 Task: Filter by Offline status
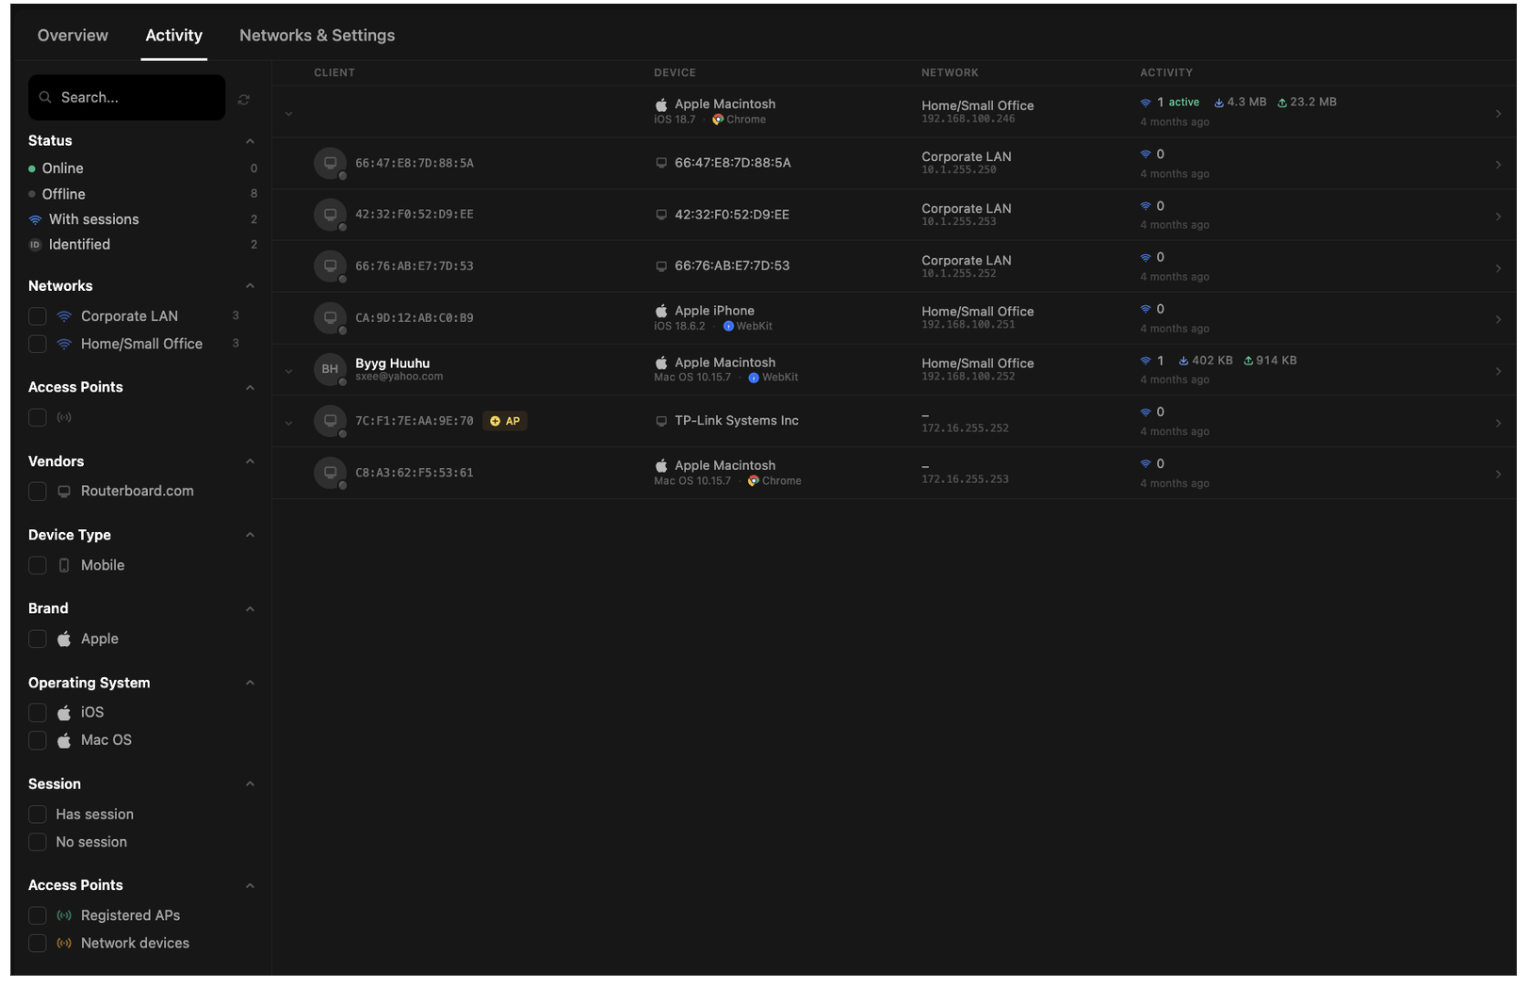pyautogui.click(x=63, y=194)
